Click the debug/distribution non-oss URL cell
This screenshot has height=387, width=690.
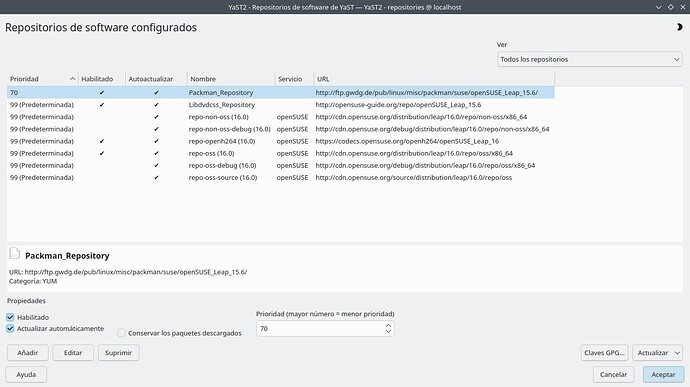(432, 129)
